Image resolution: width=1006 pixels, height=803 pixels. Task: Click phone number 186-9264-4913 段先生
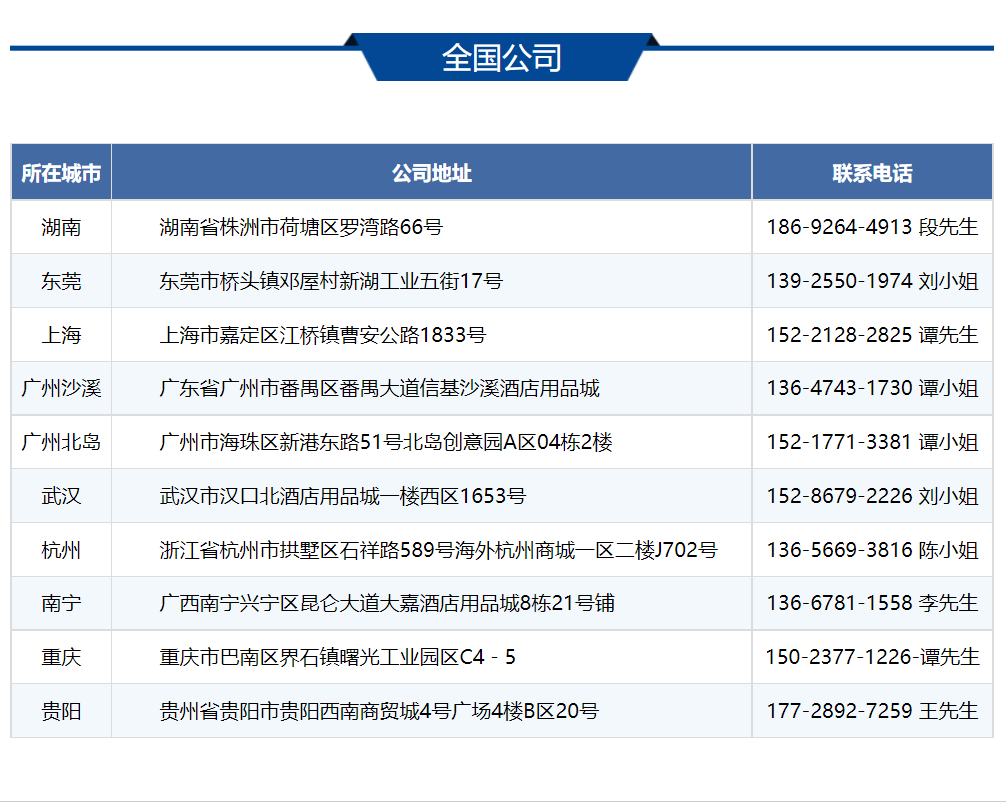[x=872, y=227]
